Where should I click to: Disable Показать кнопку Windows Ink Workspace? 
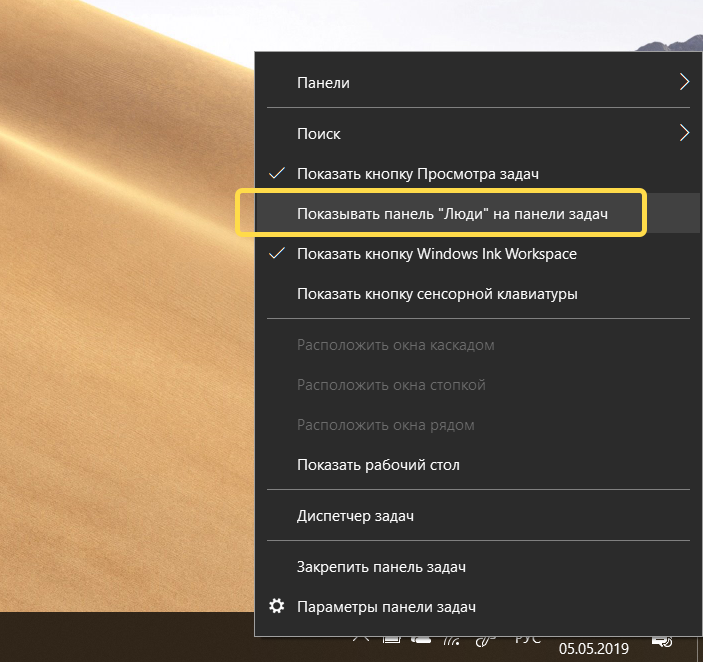coord(436,254)
